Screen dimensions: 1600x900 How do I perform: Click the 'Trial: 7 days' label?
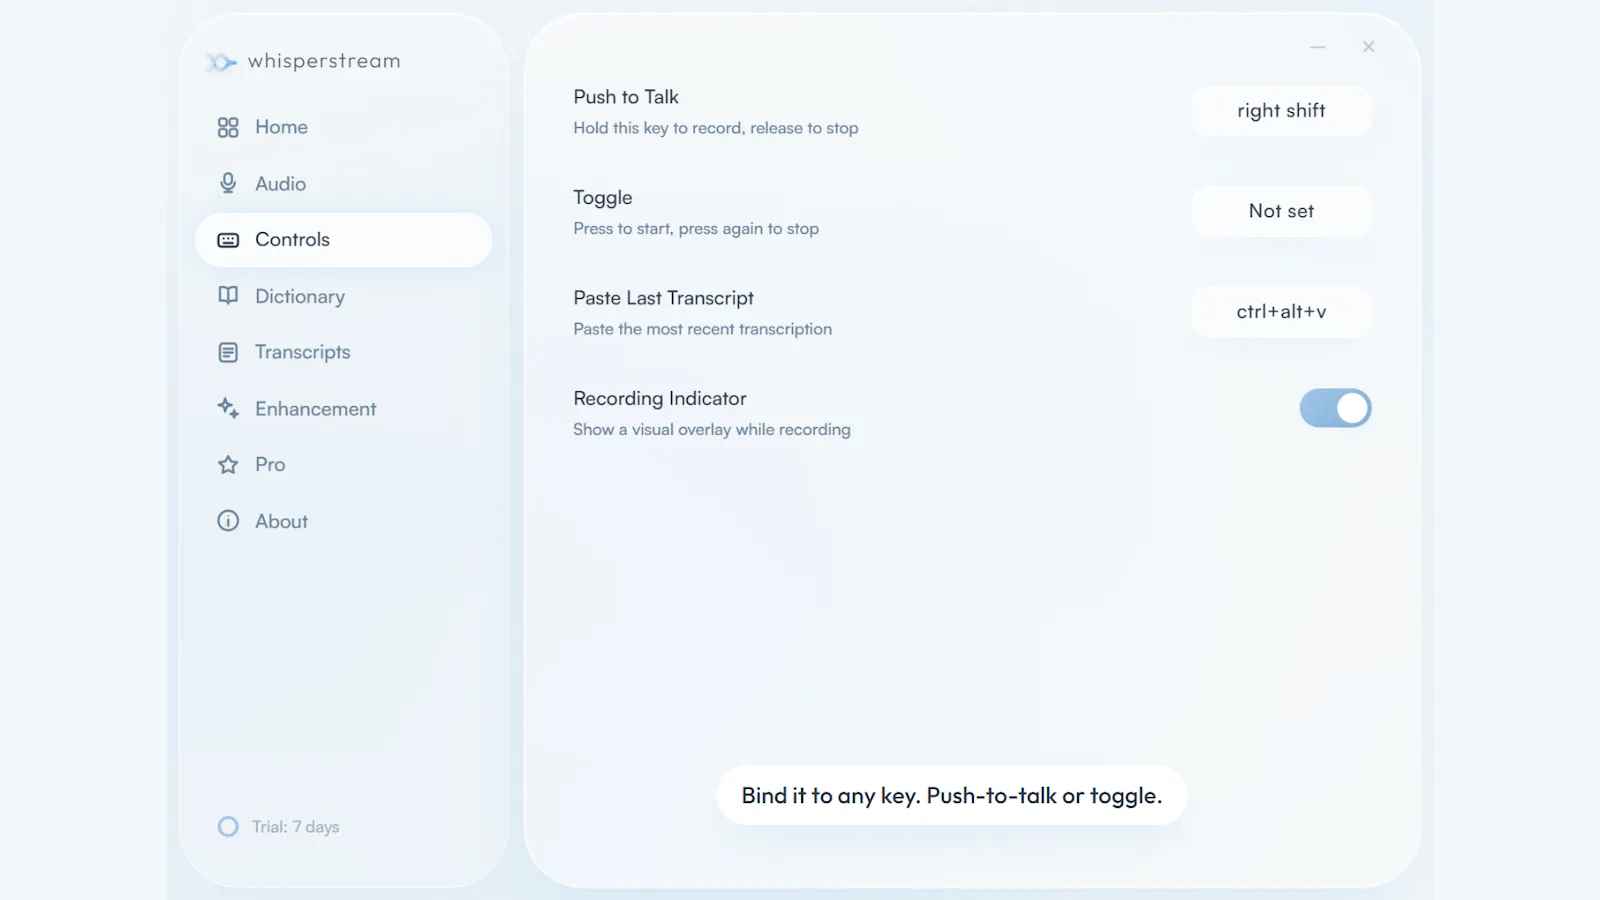point(295,827)
